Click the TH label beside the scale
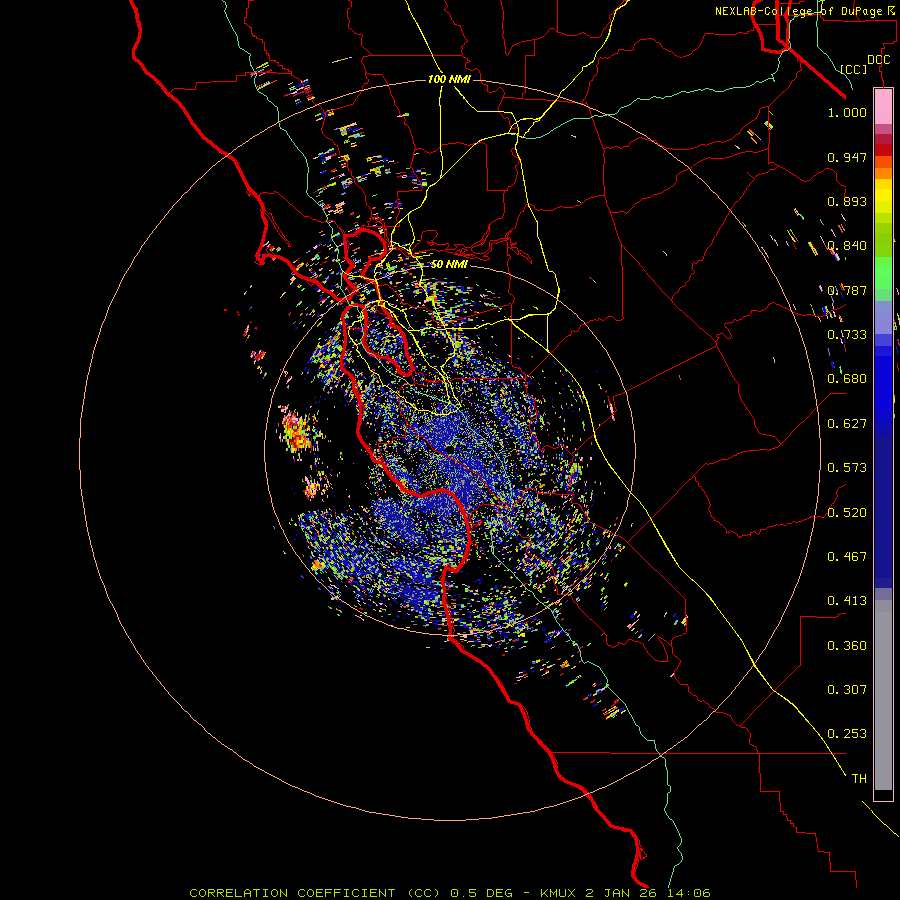Screen dimensions: 900x900 pyautogui.click(x=859, y=779)
